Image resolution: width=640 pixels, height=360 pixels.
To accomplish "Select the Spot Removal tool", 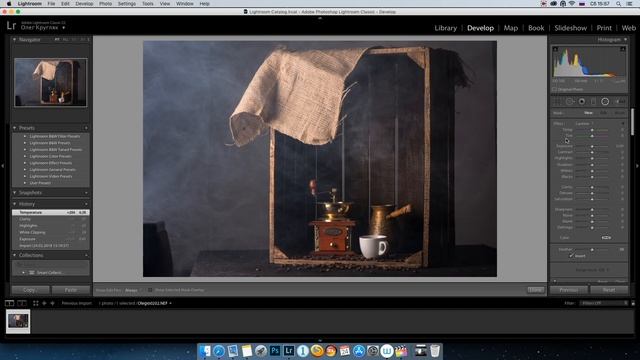I will [x=570, y=101].
